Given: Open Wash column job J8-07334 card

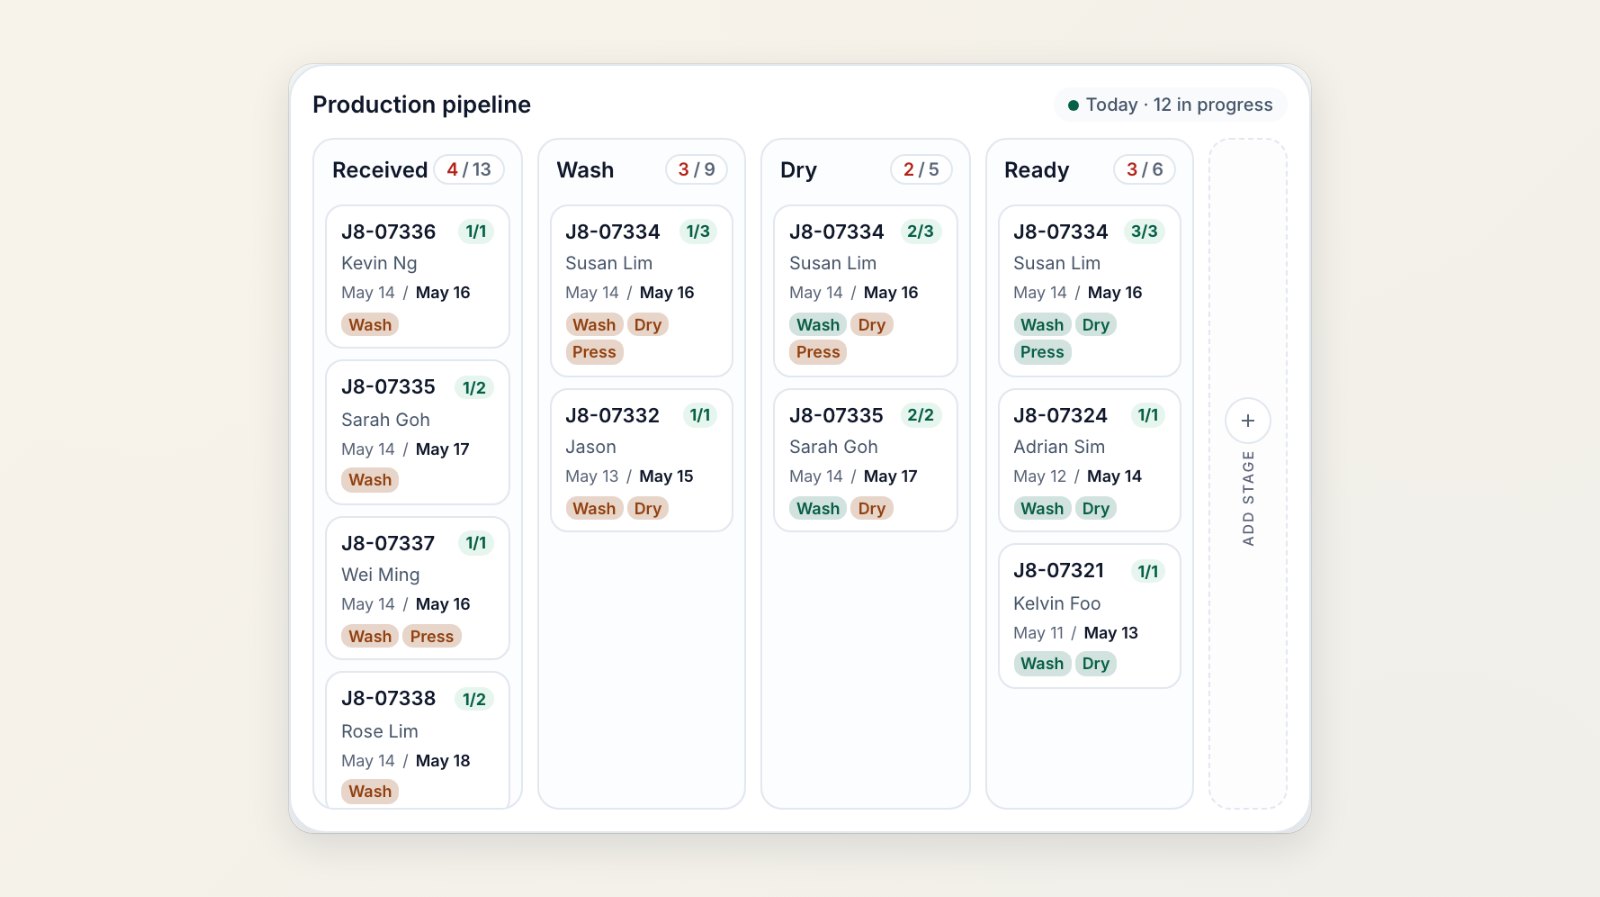Looking at the screenshot, I should click(x=642, y=291).
